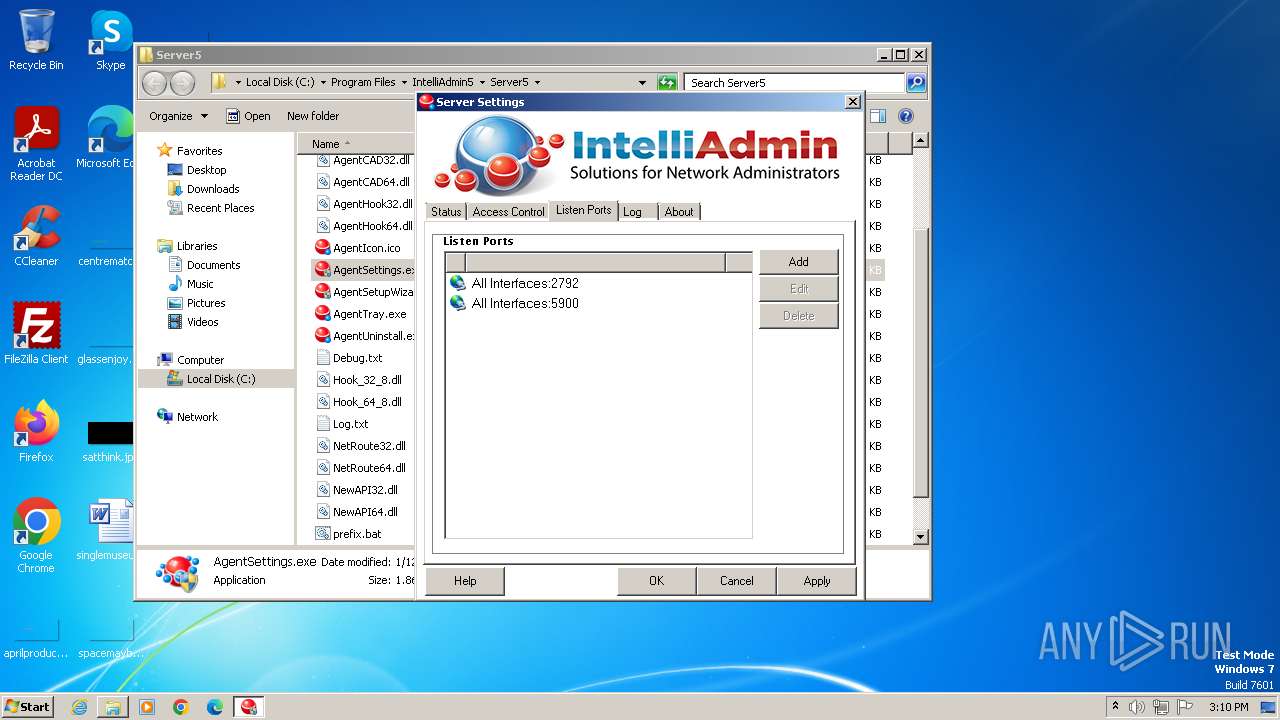The image size is (1280, 720).
Task: Select the Listen Ports tab
Action: tap(584, 210)
